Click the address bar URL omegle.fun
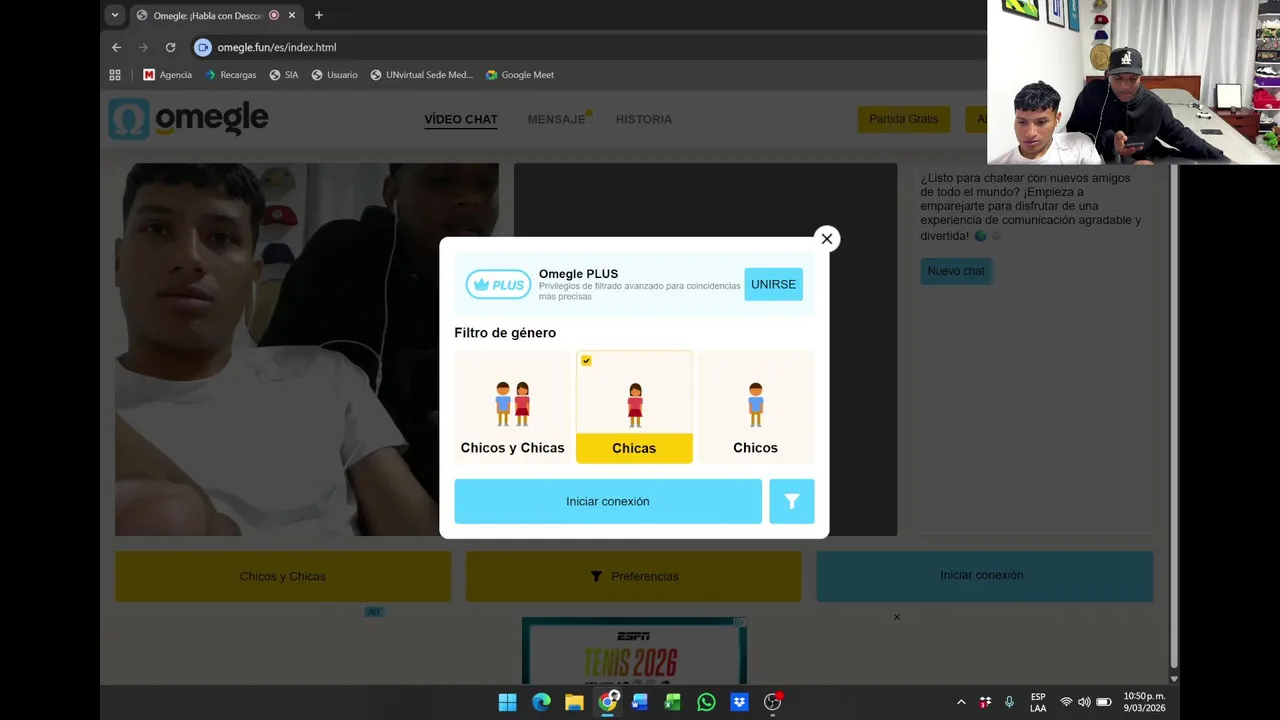Image resolution: width=1280 pixels, height=720 pixels. coord(277,47)
